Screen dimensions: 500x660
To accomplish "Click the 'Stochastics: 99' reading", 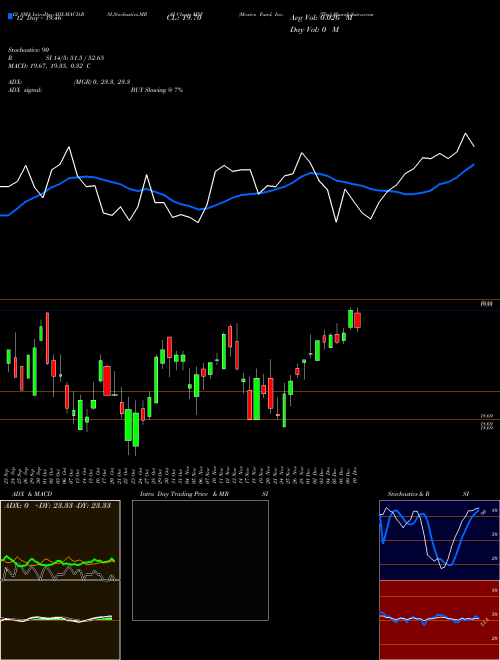I will coord(28,50).
